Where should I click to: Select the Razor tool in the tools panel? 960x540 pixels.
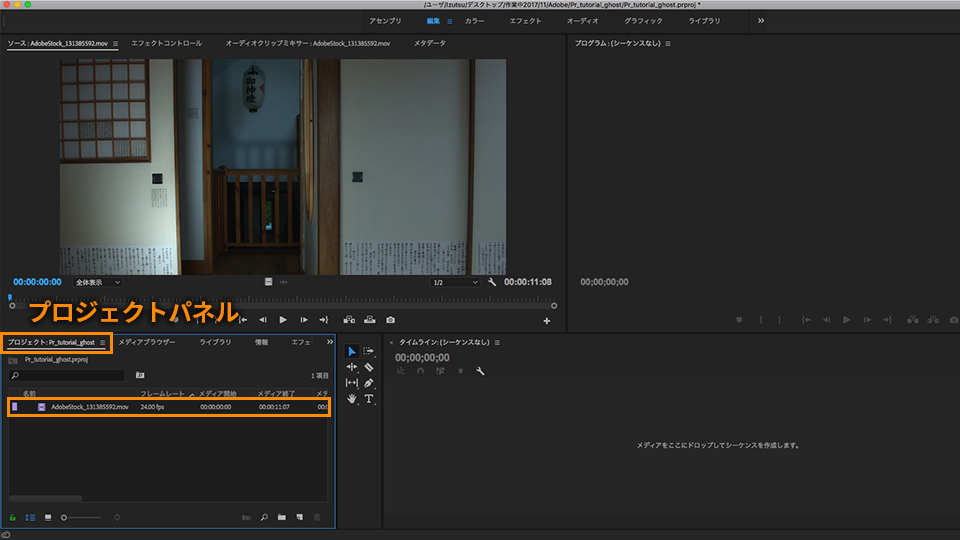pyautogui.click(x=368, y=367)
